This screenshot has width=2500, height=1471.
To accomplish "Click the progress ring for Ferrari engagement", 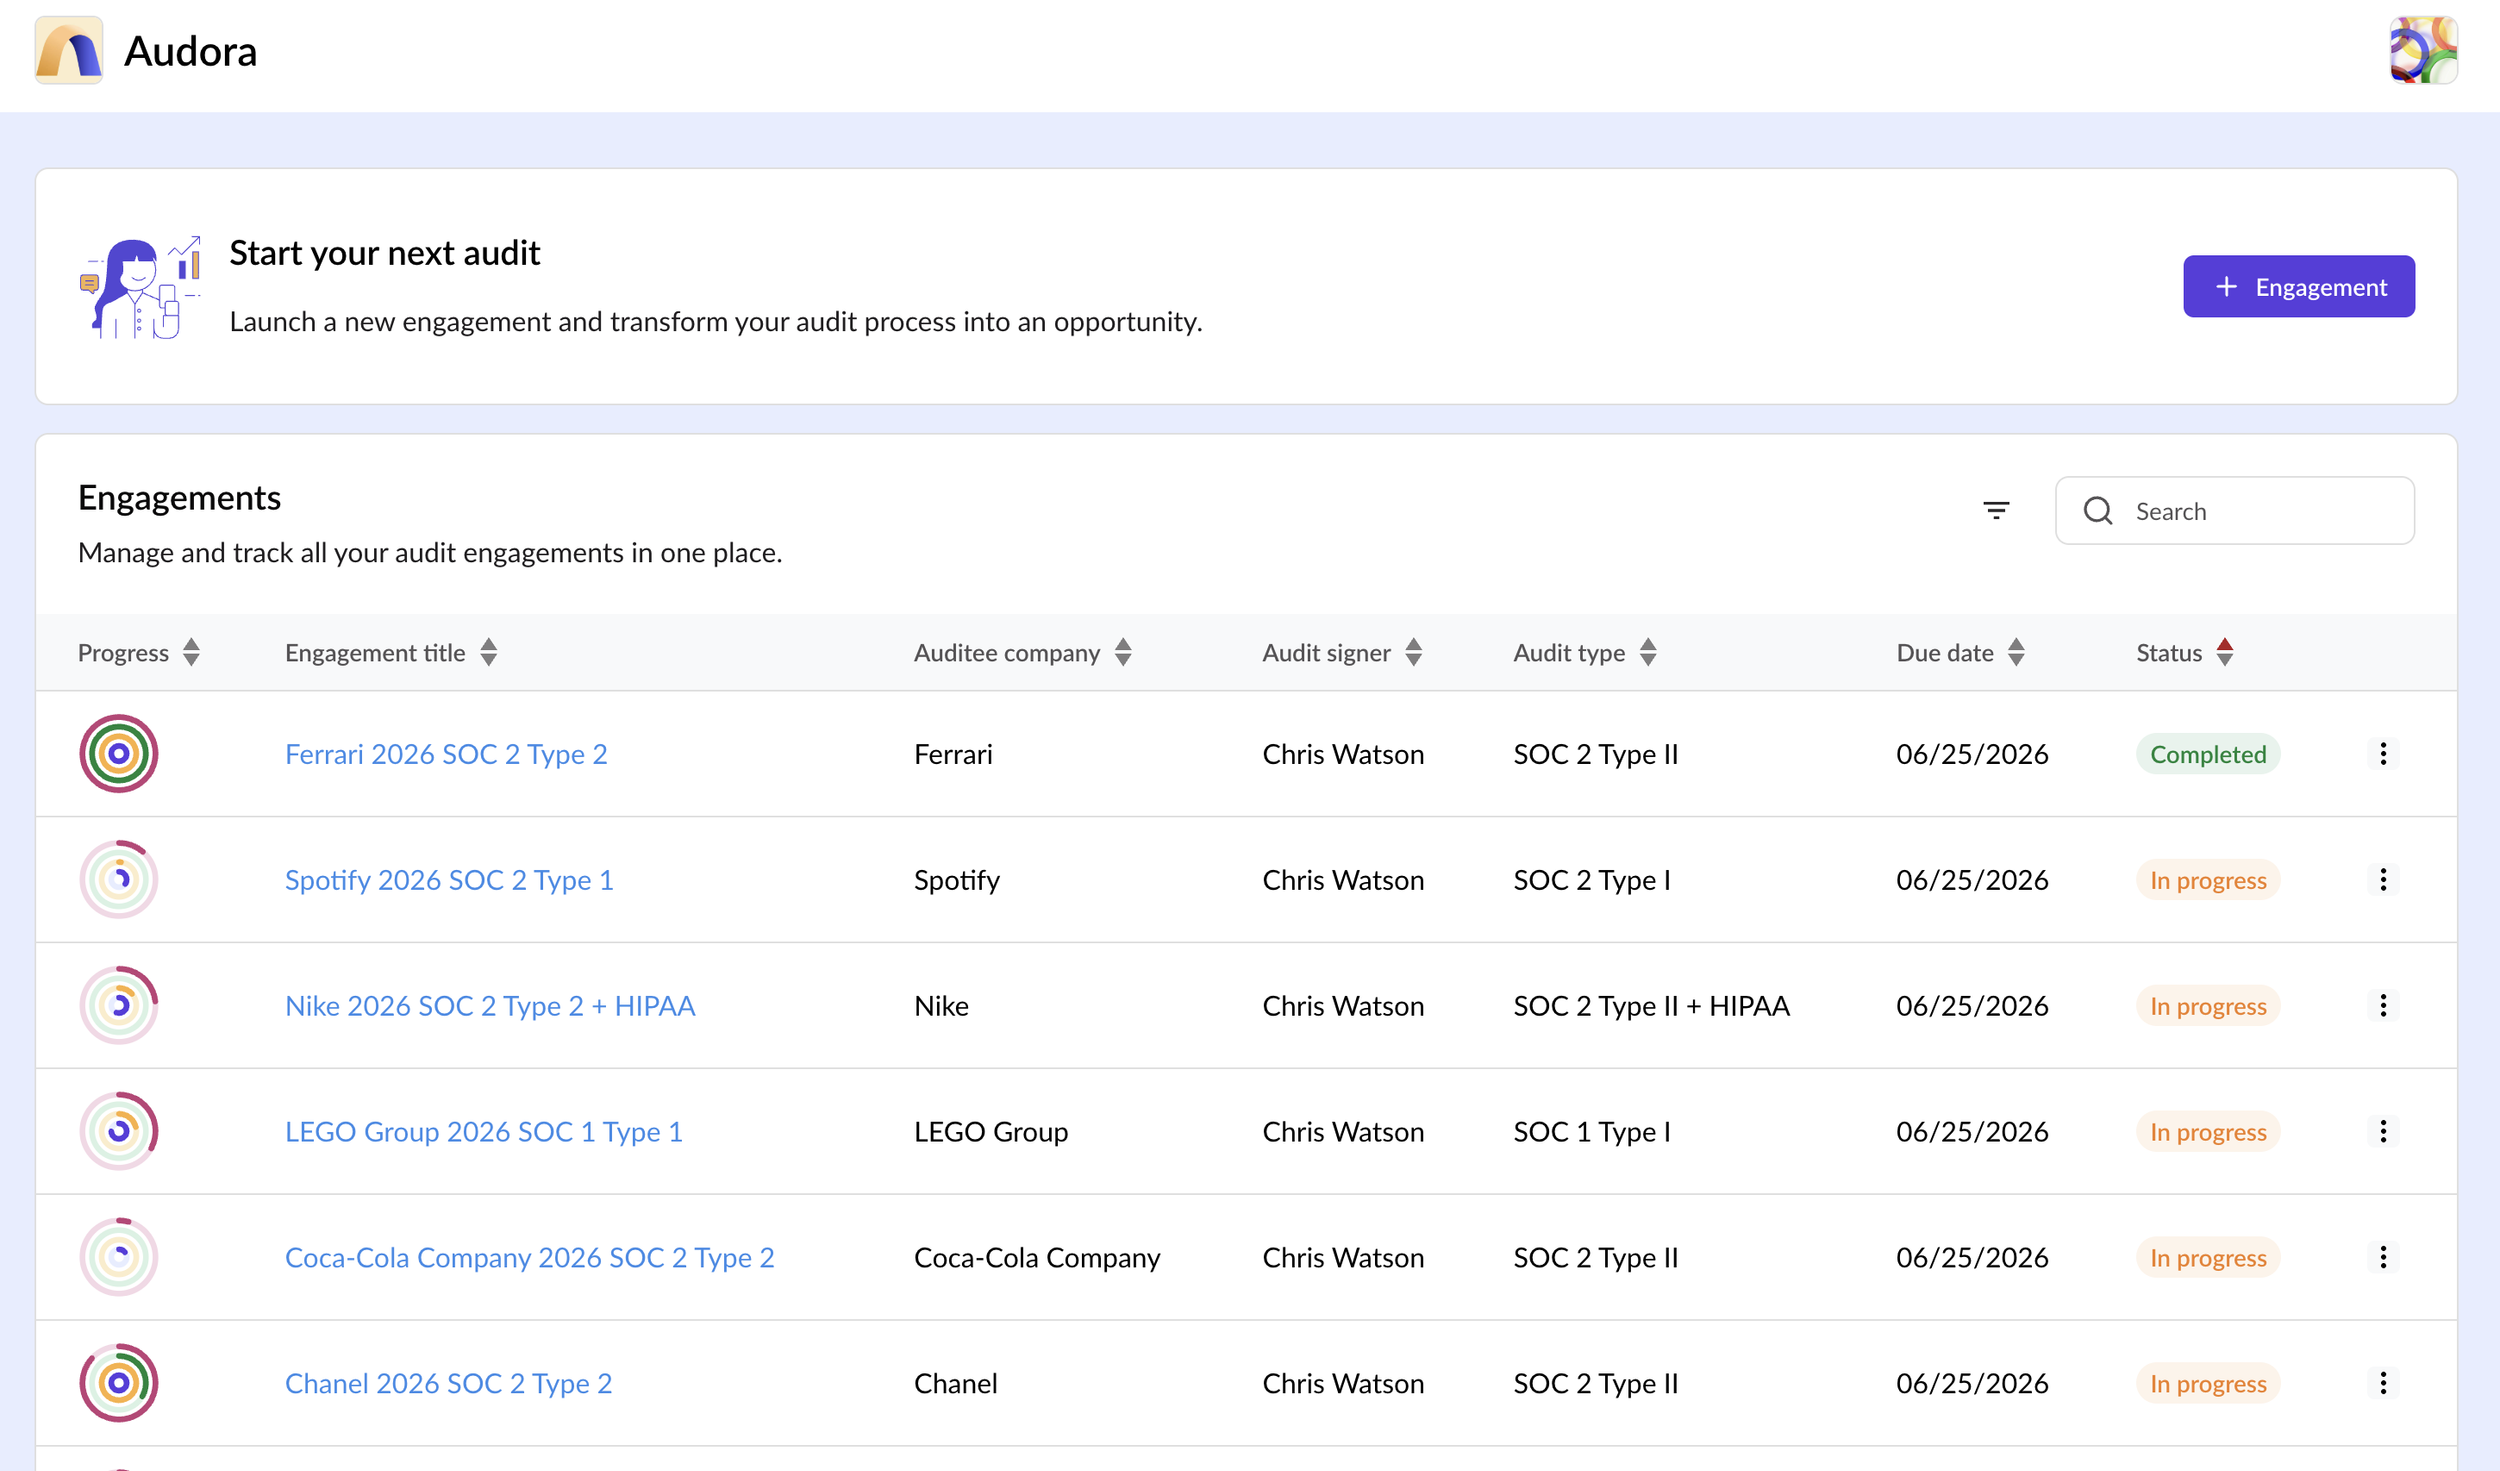I will click(x=118, y=754).
